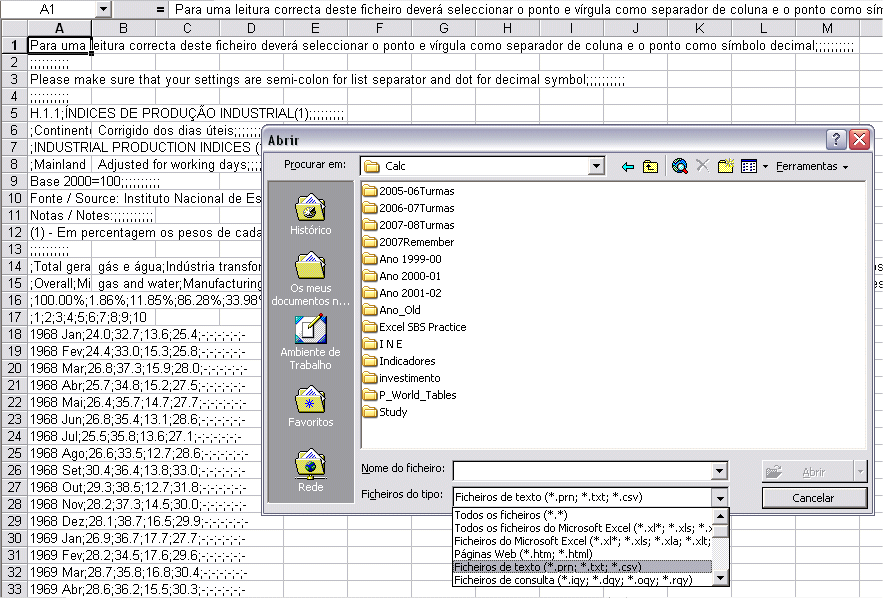Open the Views icon in the dialog toolbar

749,166
